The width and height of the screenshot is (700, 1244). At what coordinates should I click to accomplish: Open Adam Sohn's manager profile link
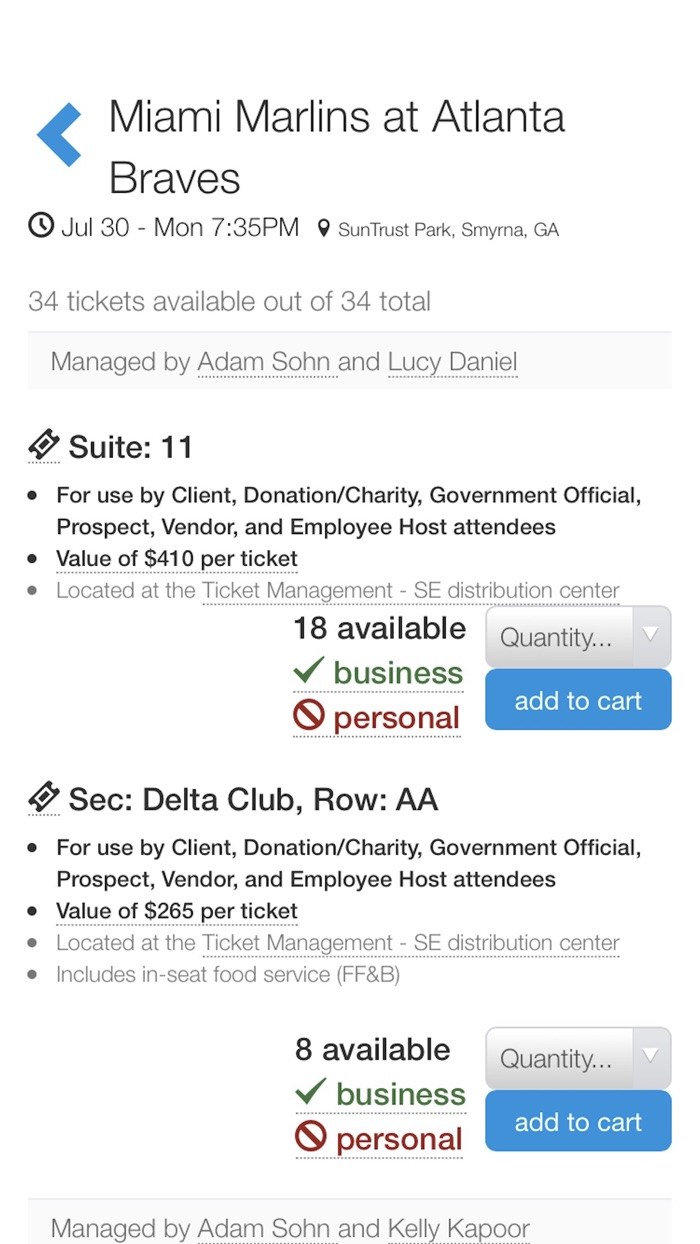pyautogui.click(x=266, y=362)
